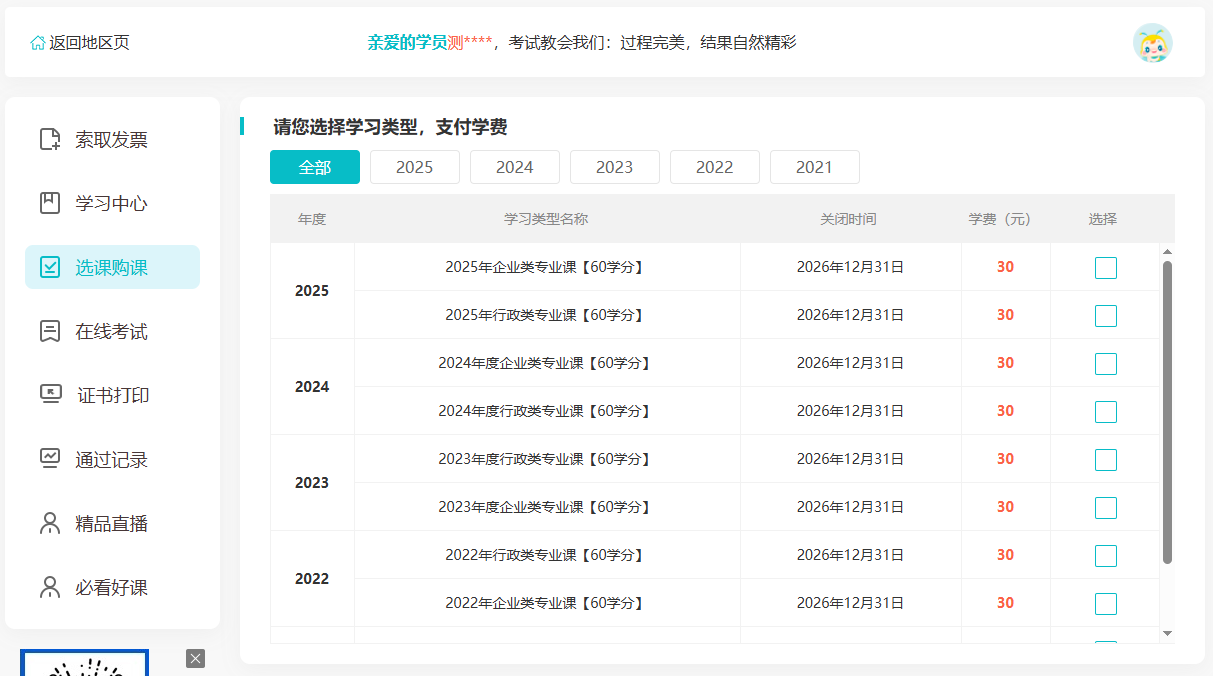
Task: Click the 学费（元） column header
Action: [x=1001, y=219]
